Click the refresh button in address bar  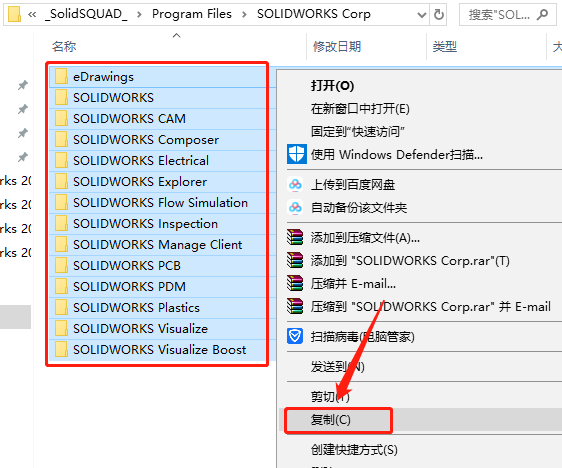point(438,14)
